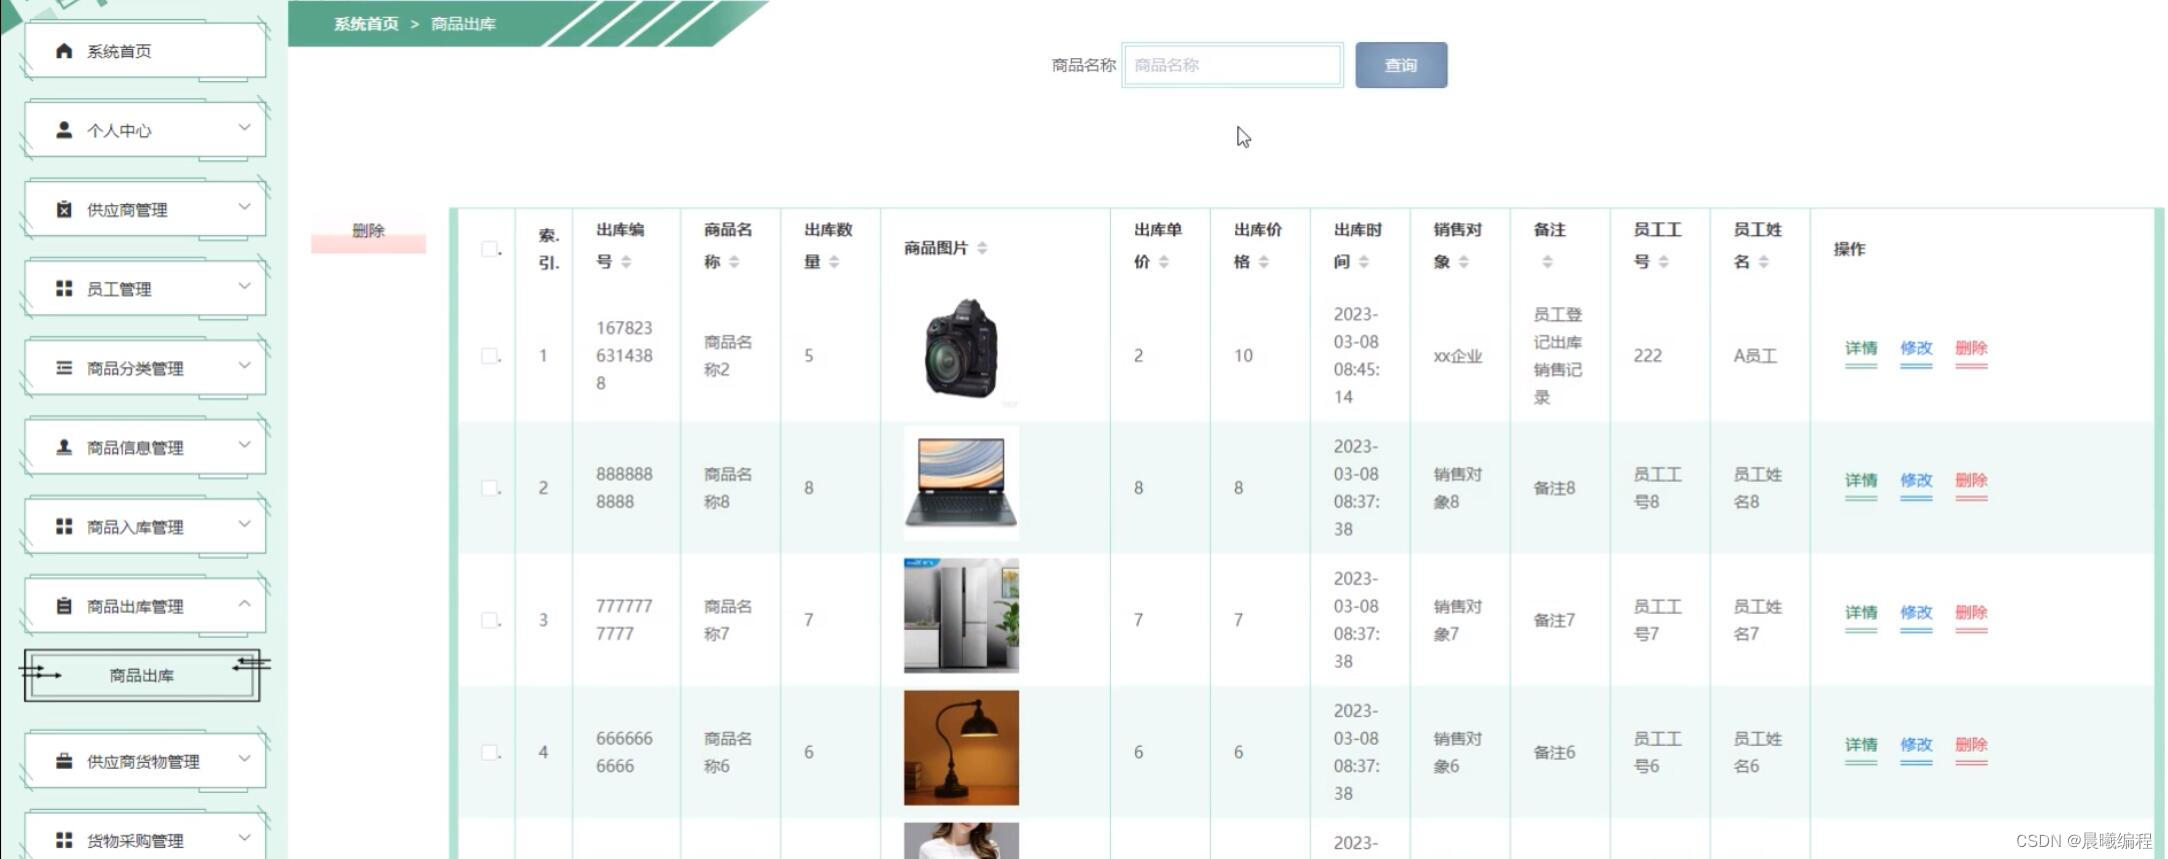Expand the 商品入库管理 menu chevron
The image size is (2168, 859).
click(x=244, y=523)
